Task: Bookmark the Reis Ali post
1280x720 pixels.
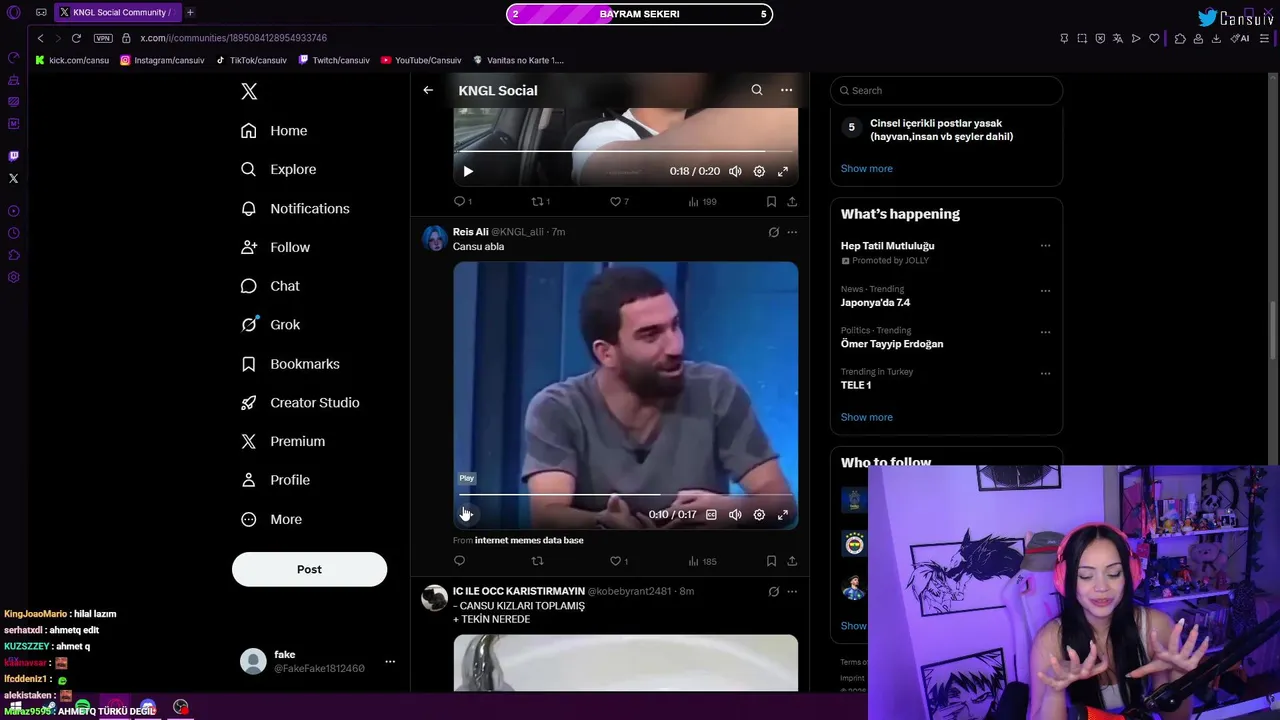Action: (771, 561)
